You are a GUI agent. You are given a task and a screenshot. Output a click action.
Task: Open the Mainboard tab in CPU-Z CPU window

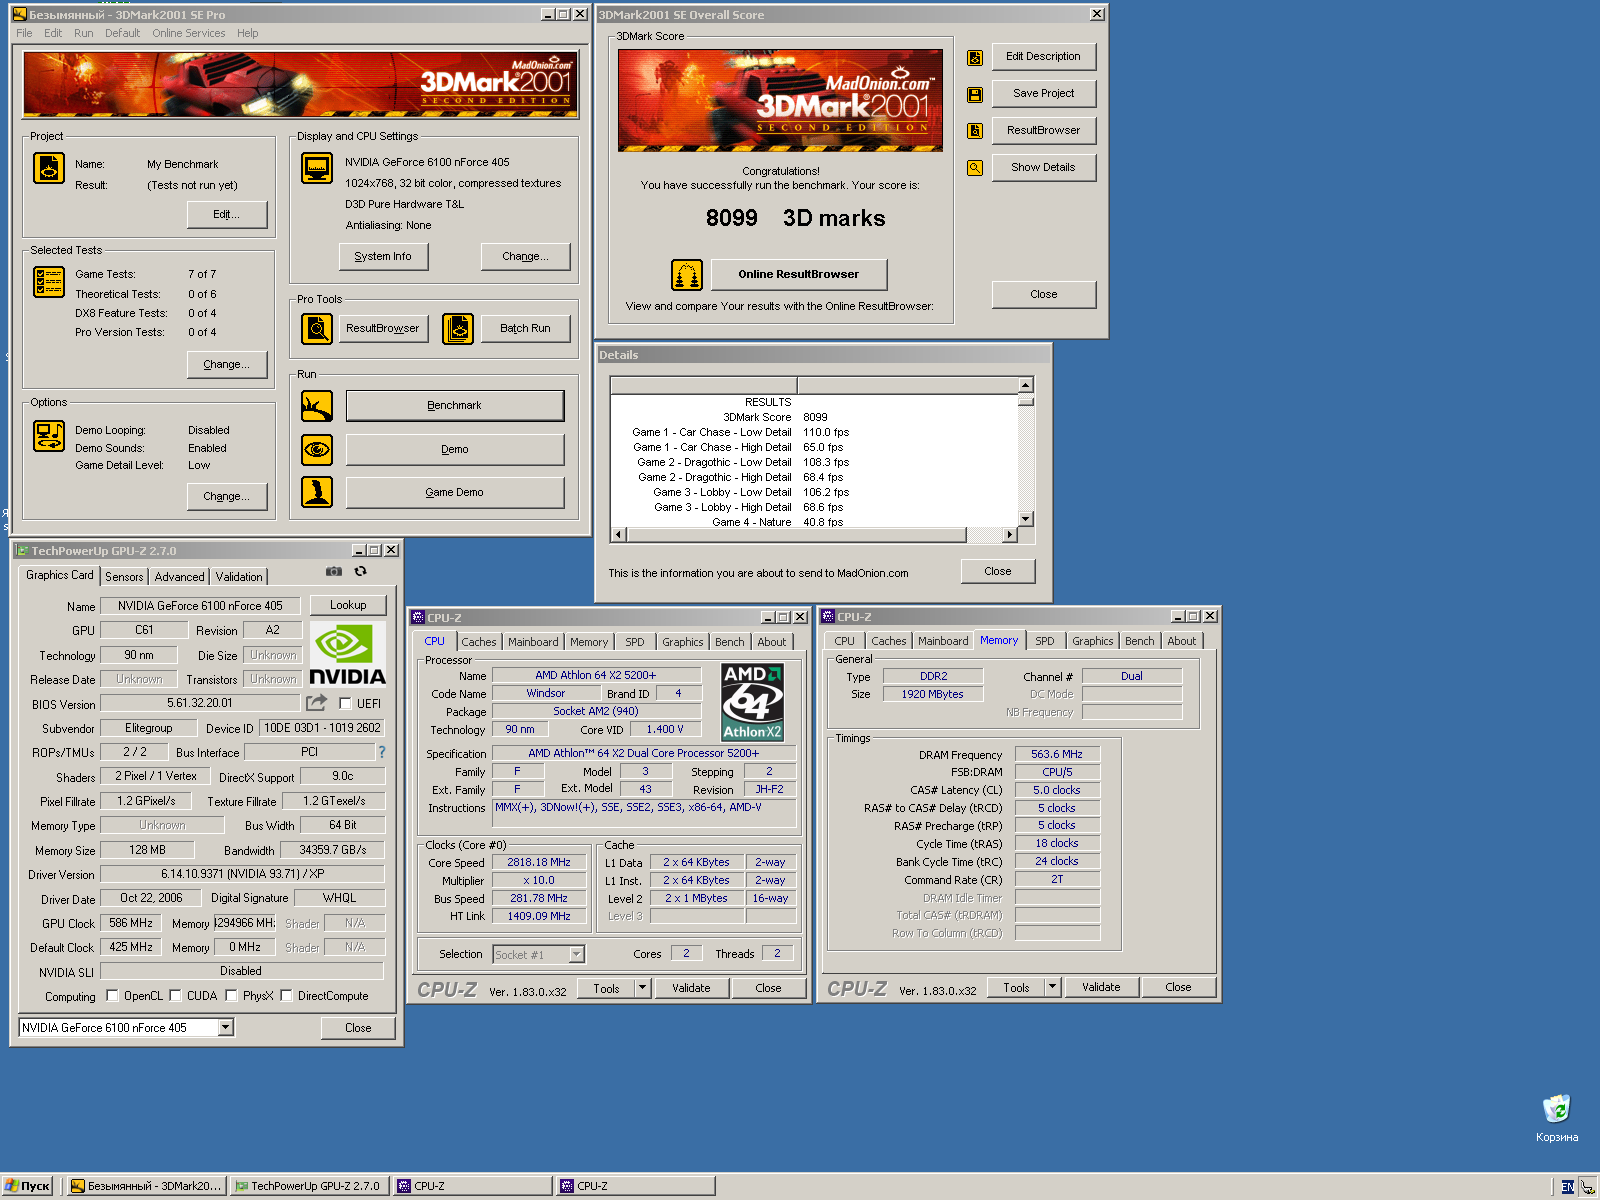click(x=533, y=642)
